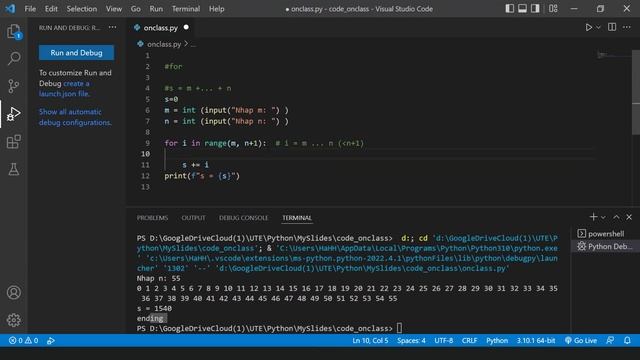Change UTF-8 encoding in status bar
The width and height of the screenshot is (640, 360).
tap(444, 340)
